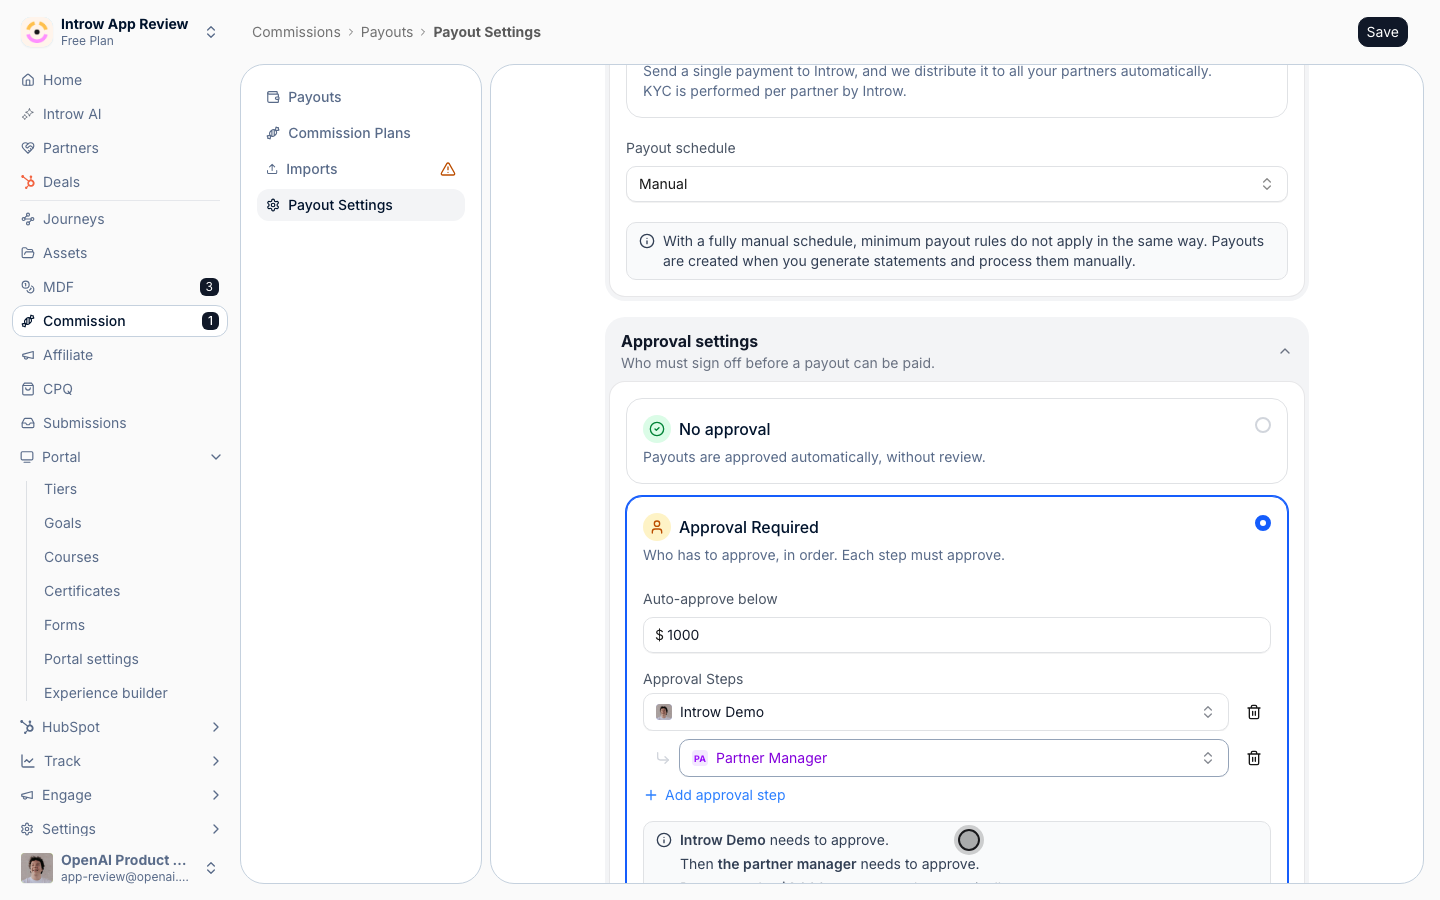The height and width of the screenshot is (900, 1440).
Task: Click the info icon beside manual schedule note
Action: coord(647,241)
